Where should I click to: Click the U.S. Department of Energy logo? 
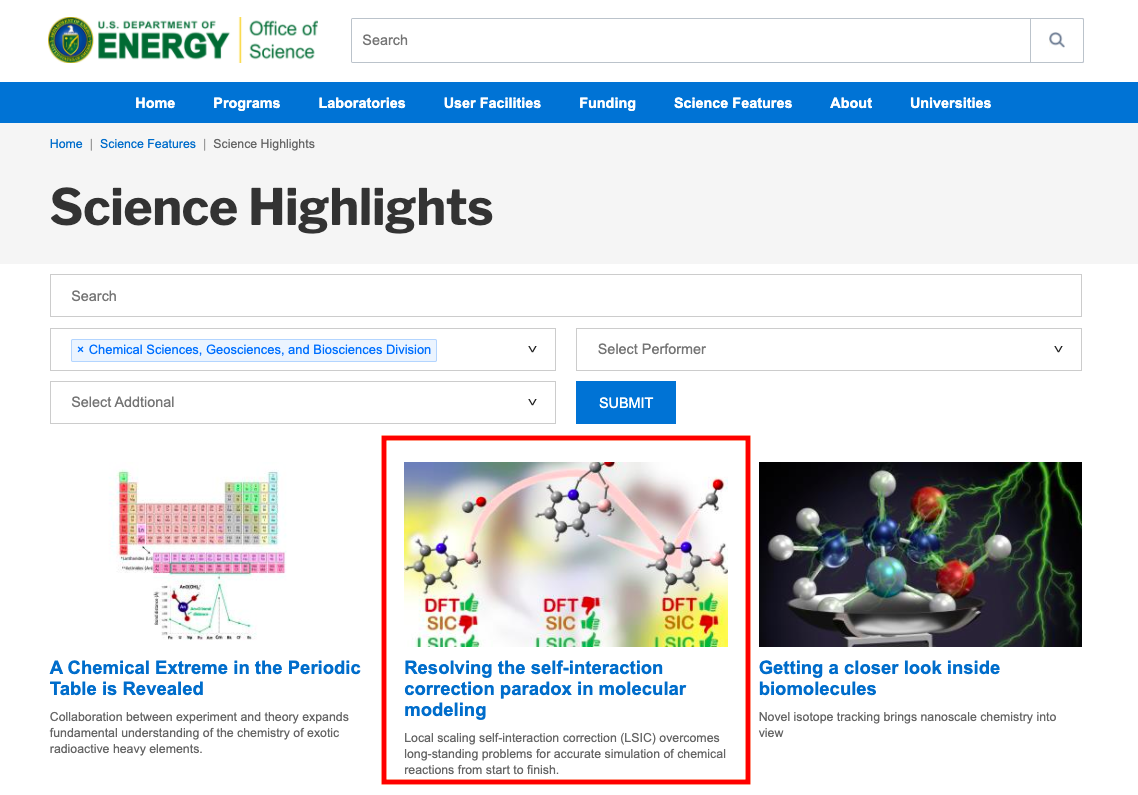[x=139, y=40]
